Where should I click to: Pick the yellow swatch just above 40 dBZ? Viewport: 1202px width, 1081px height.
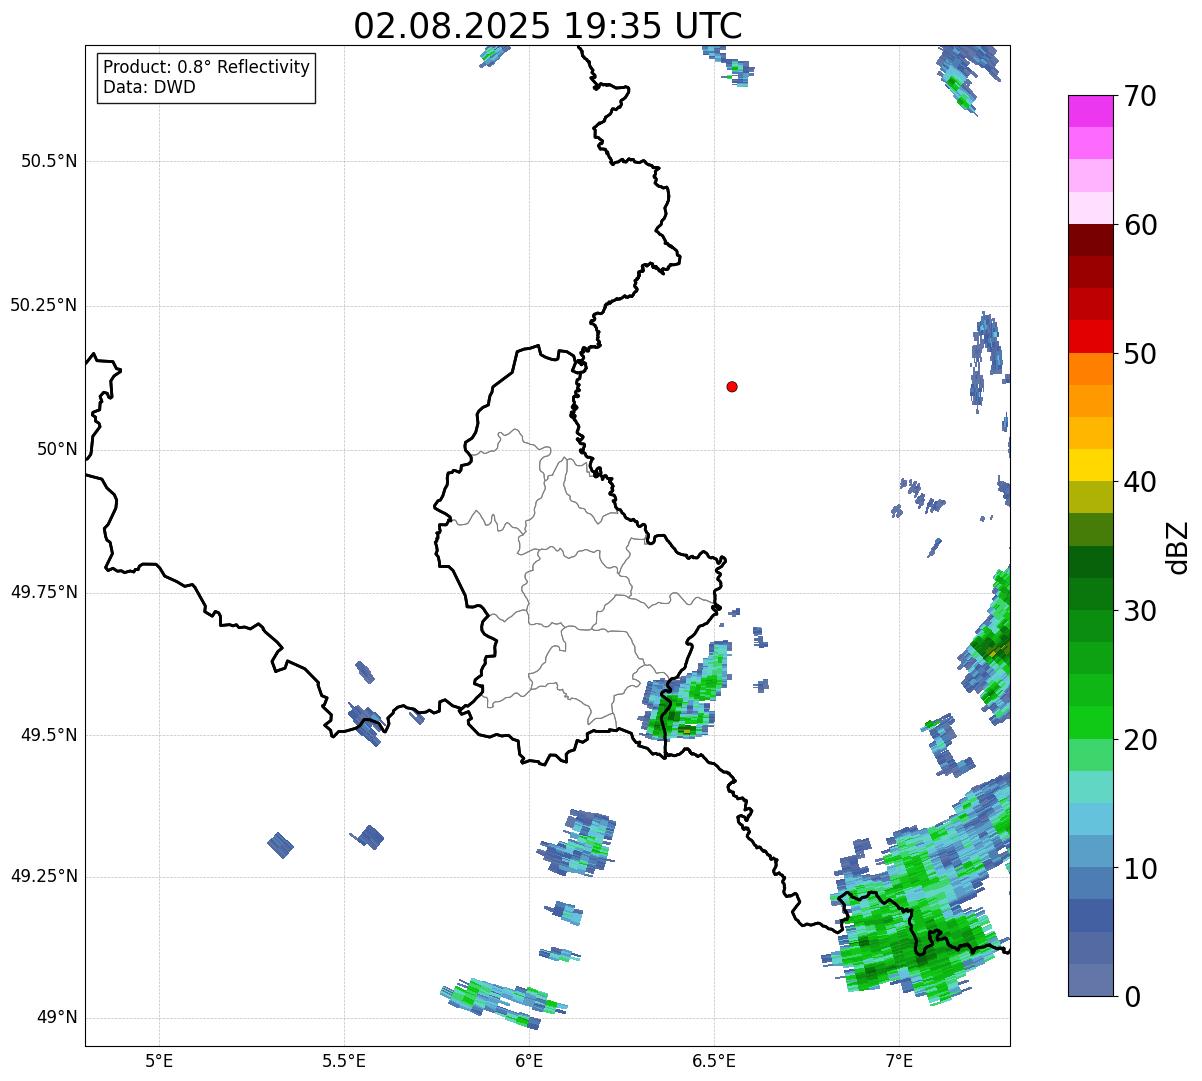click(x=1091, y=465)
